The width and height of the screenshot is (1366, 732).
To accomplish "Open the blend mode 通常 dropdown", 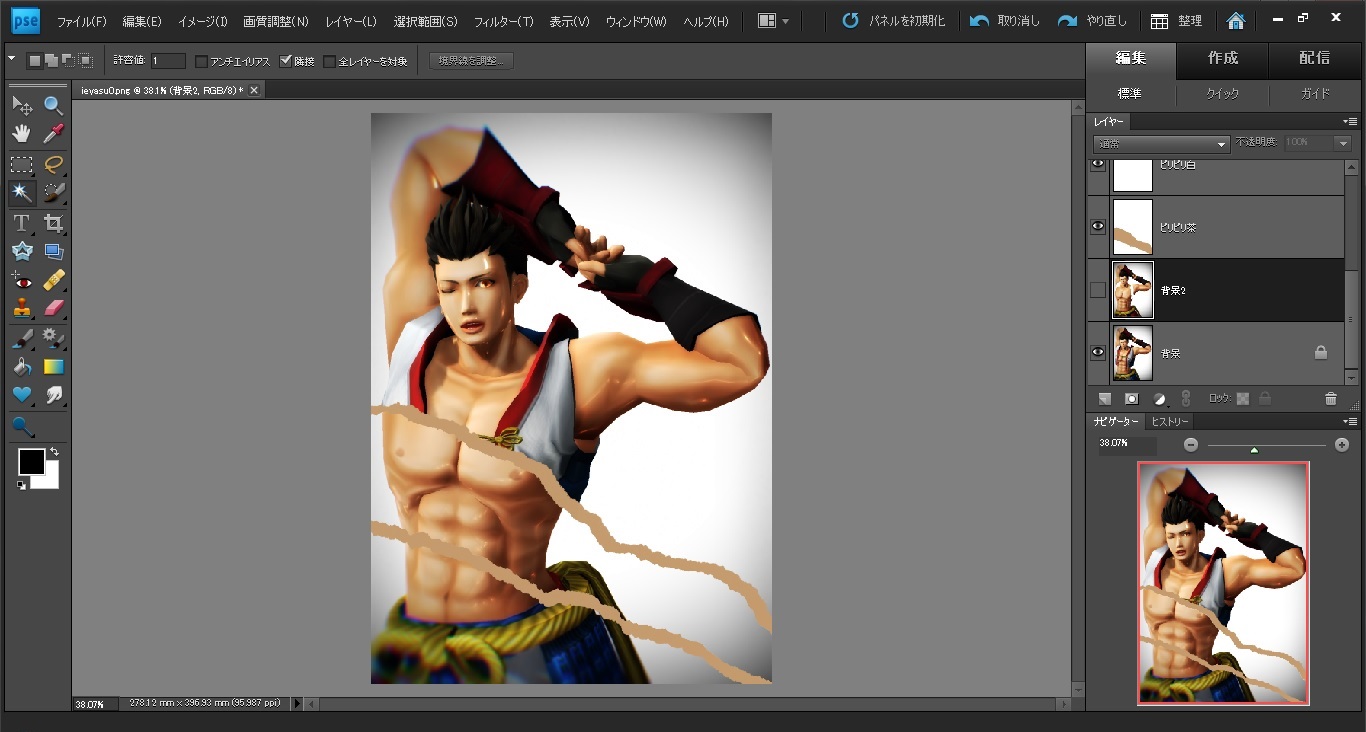I will (1161, 144).
